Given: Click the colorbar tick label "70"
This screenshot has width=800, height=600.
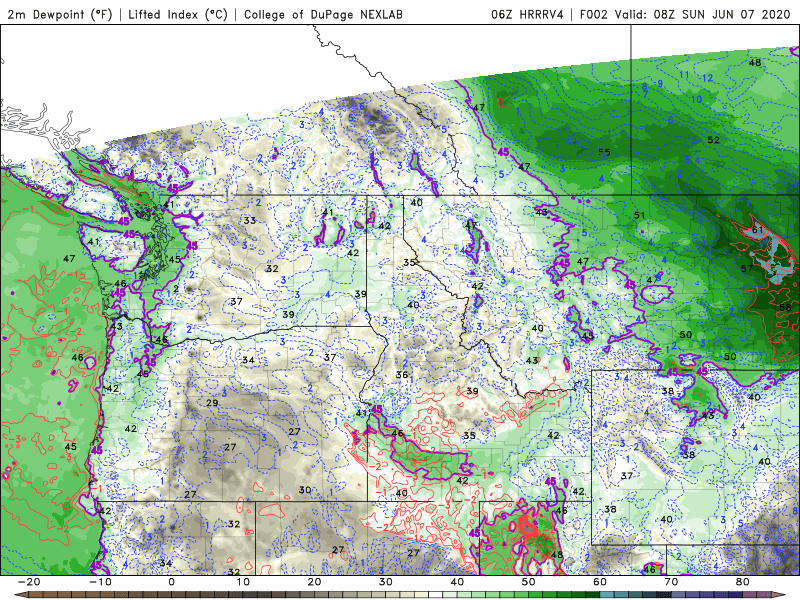Looking at the screenshot, I should click(671, 582).
